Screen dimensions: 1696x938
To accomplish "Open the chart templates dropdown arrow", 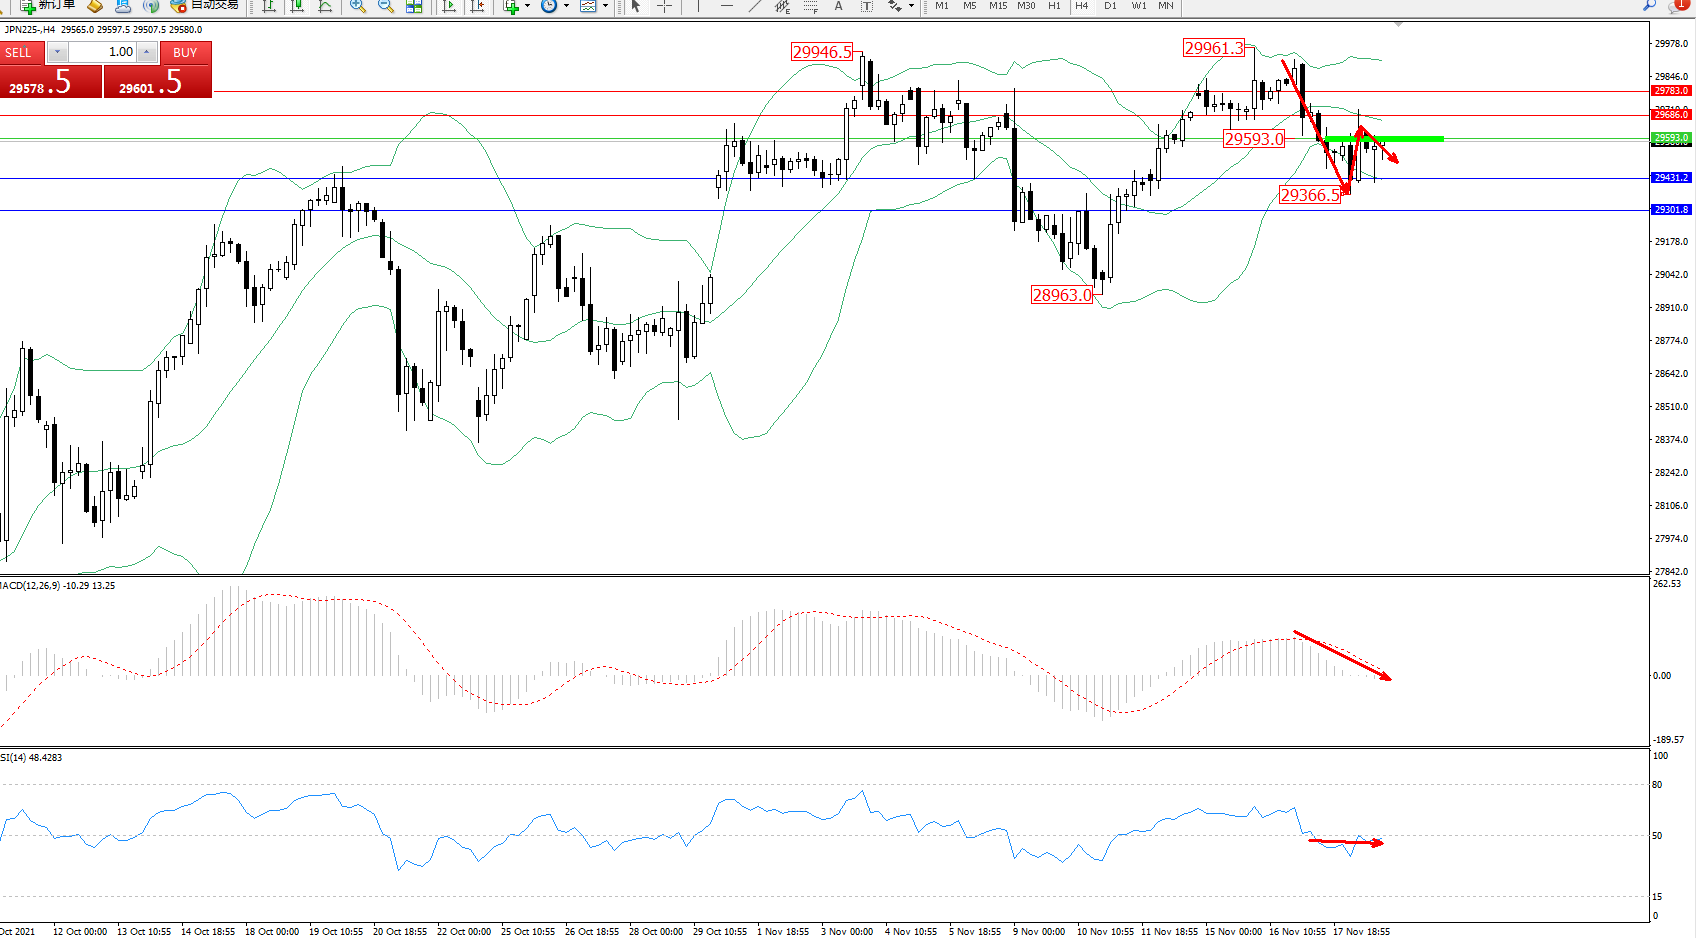I will tap(605, 7).
